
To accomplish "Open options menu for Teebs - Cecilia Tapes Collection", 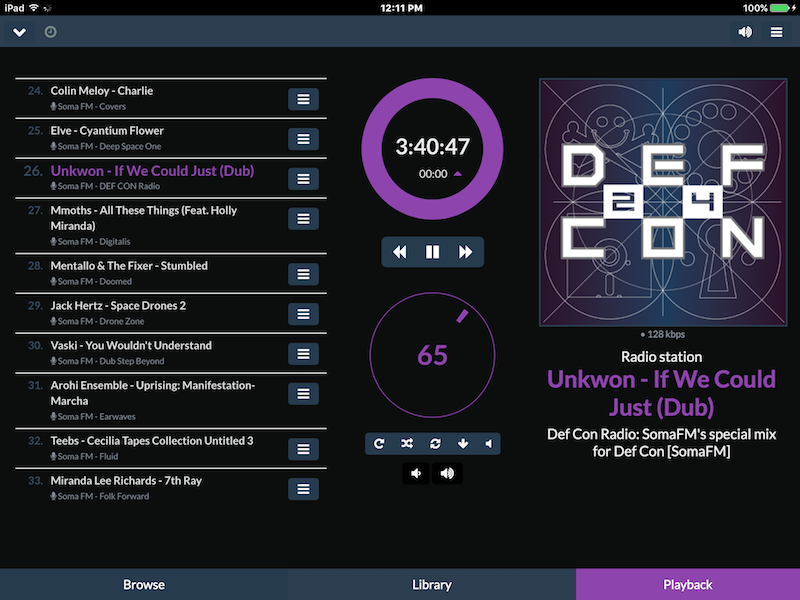I will click(x=303, y=449).
